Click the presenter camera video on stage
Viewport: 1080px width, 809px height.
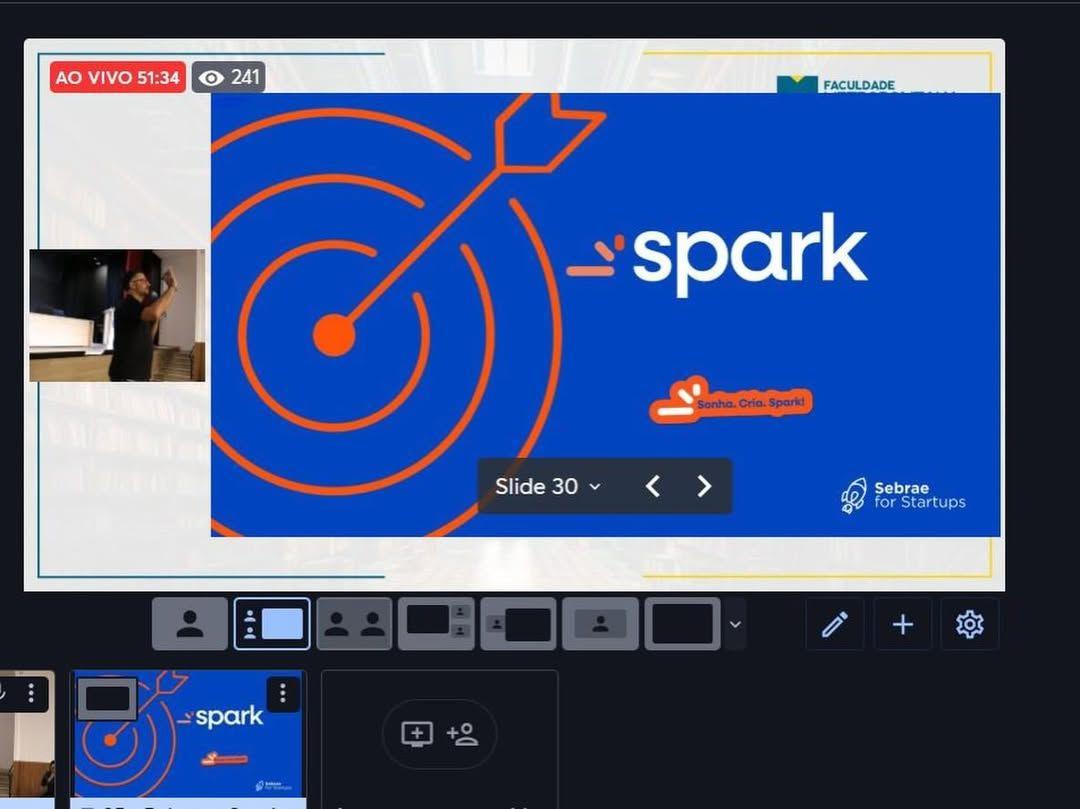(117, 315)
